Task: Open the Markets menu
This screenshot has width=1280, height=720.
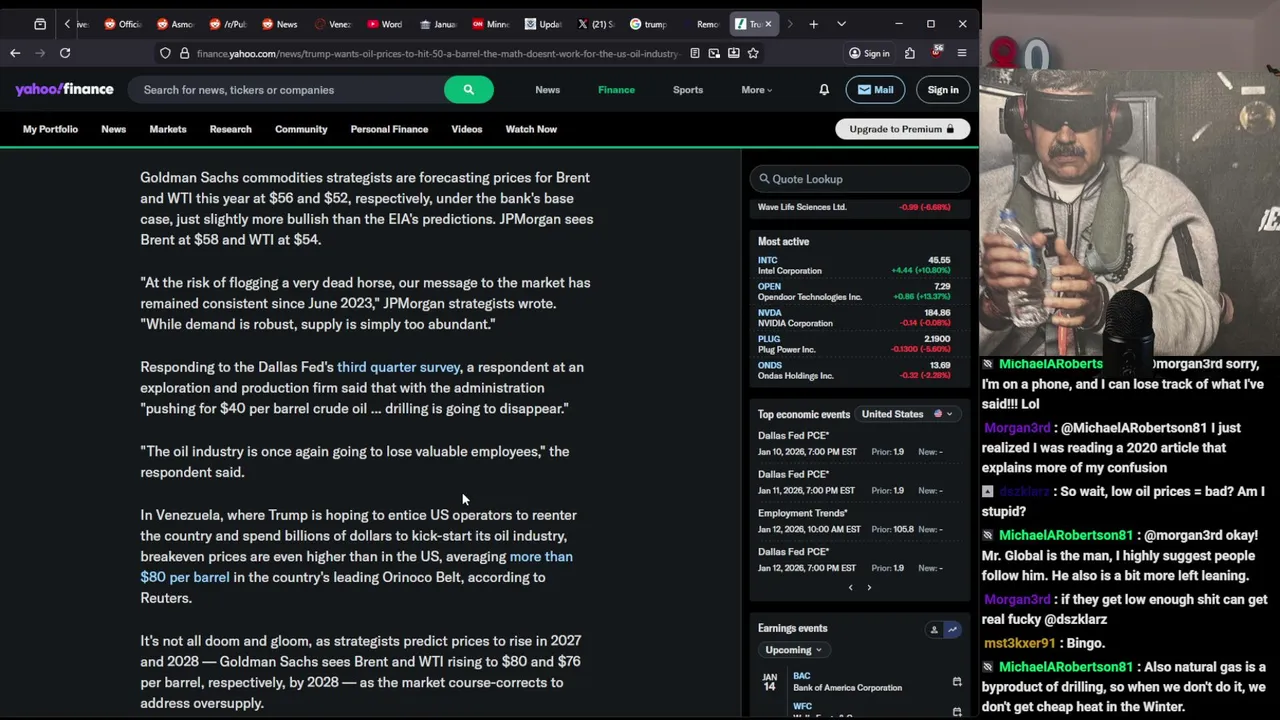Action: coord(168,129)
